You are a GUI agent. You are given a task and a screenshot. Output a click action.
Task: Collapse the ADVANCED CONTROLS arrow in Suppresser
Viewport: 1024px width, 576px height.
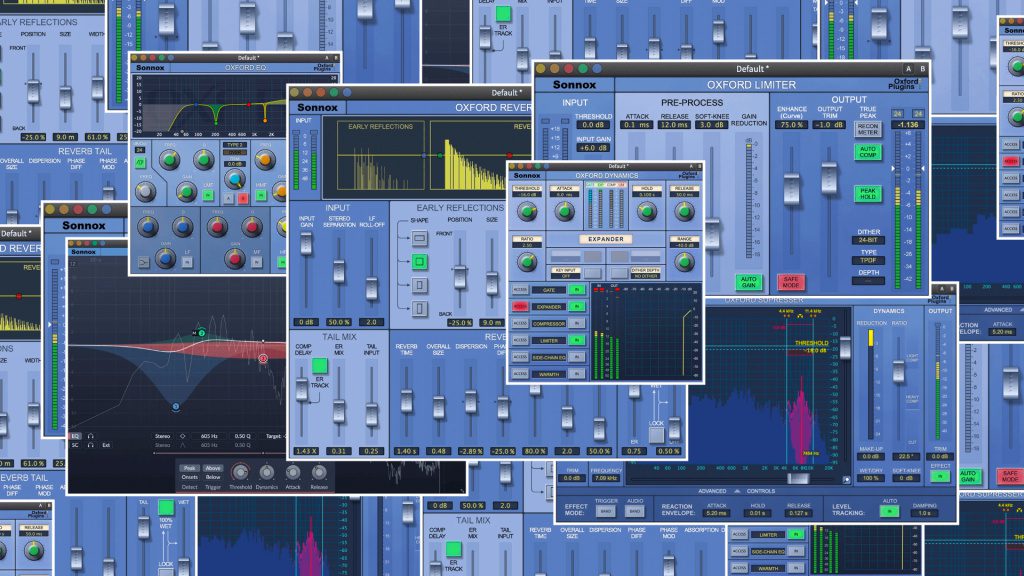[x=737, y=491]
